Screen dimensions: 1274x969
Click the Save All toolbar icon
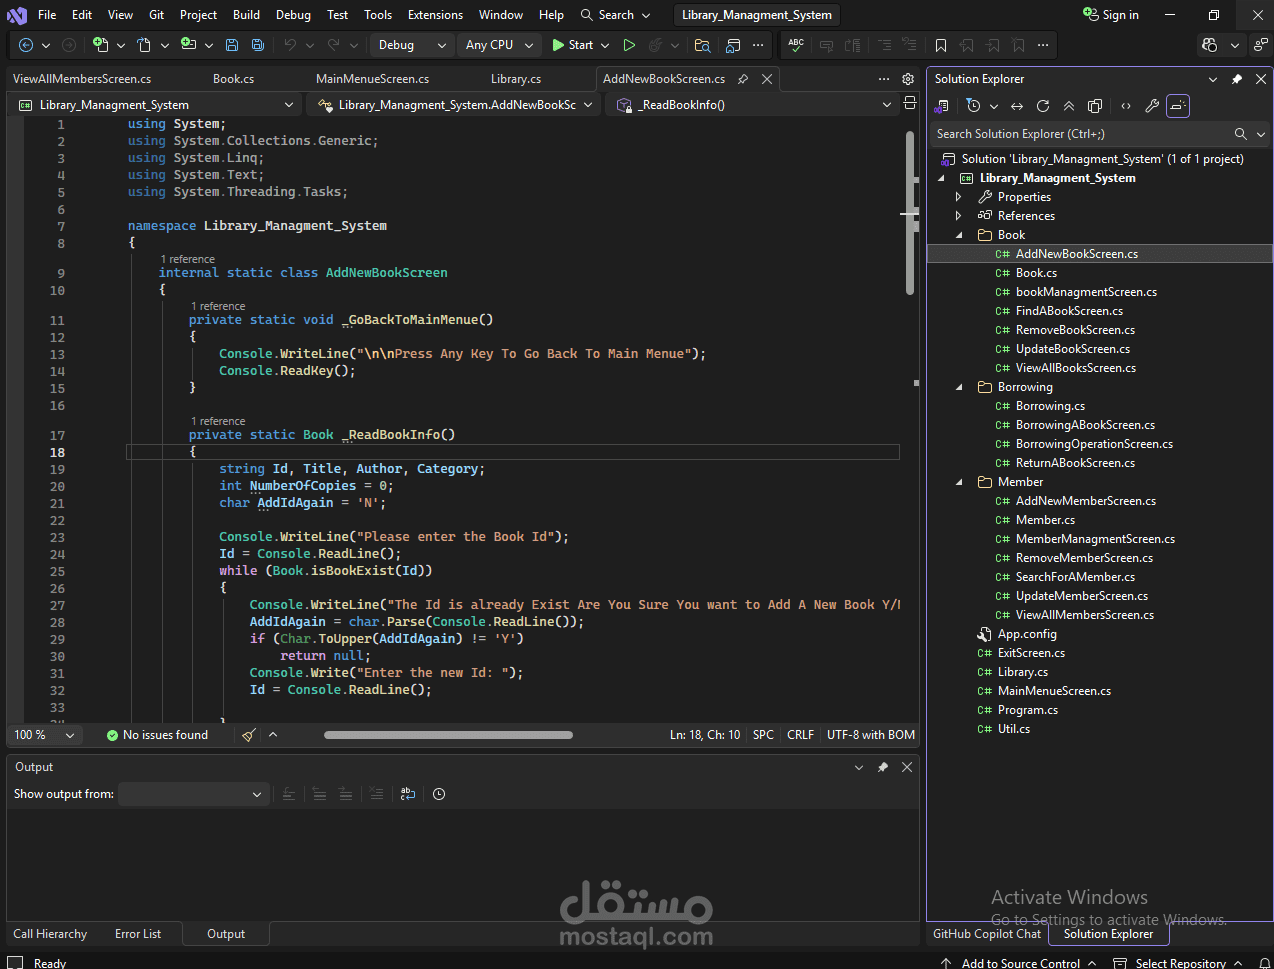pos(257,45)
